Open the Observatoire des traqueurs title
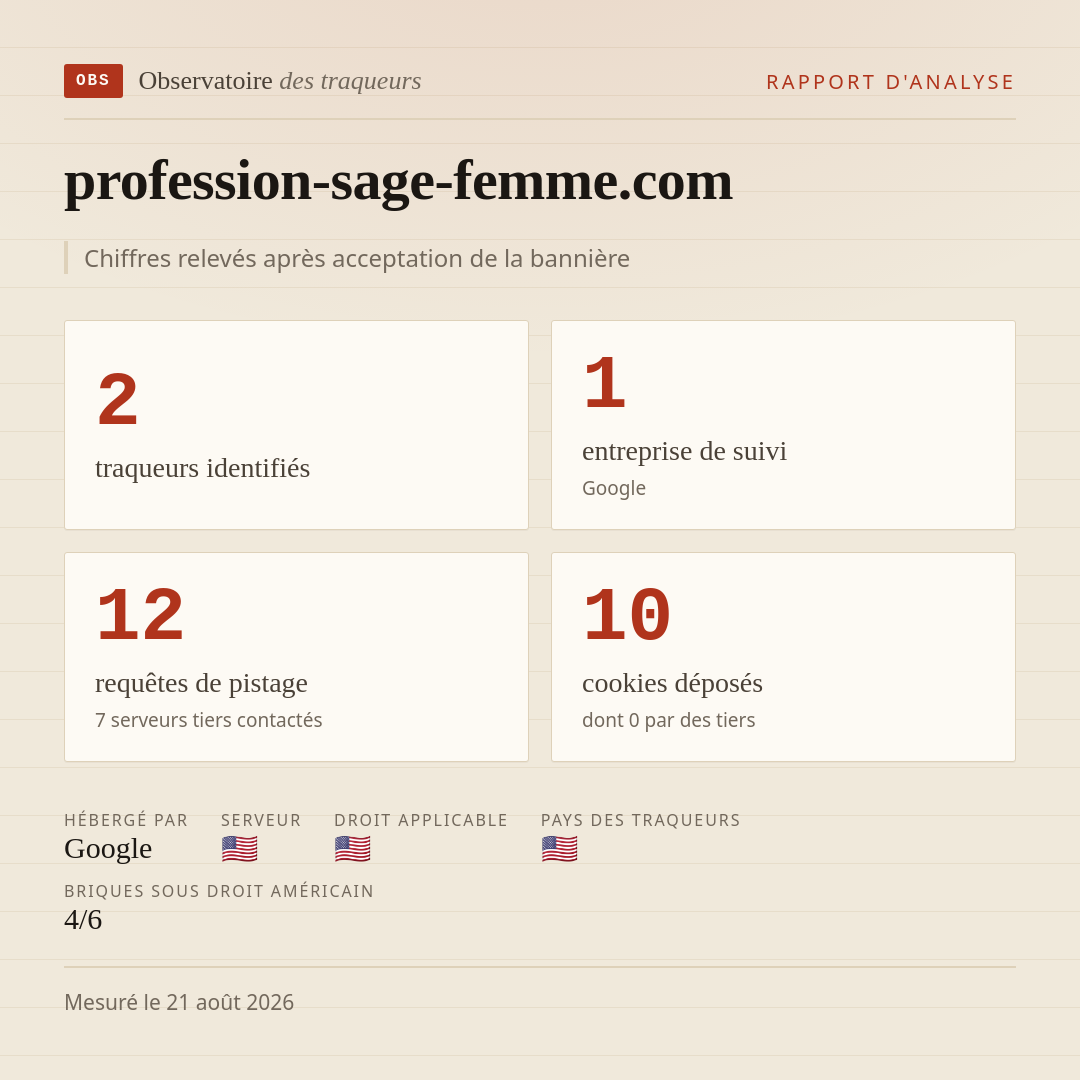The image size is (1080, 1080). coord(280,81)
